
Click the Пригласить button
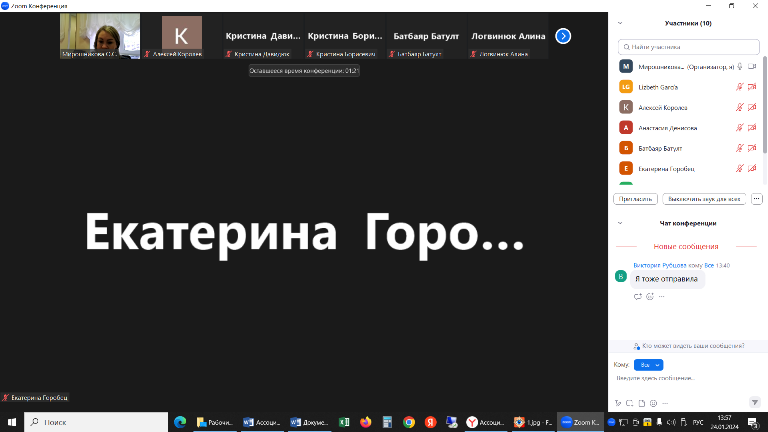(x=636, y=198)
